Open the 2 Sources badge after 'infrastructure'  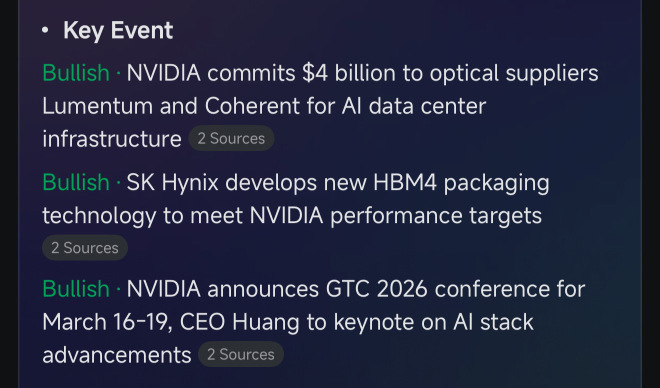pyautogui.click(x=231, y=138)
